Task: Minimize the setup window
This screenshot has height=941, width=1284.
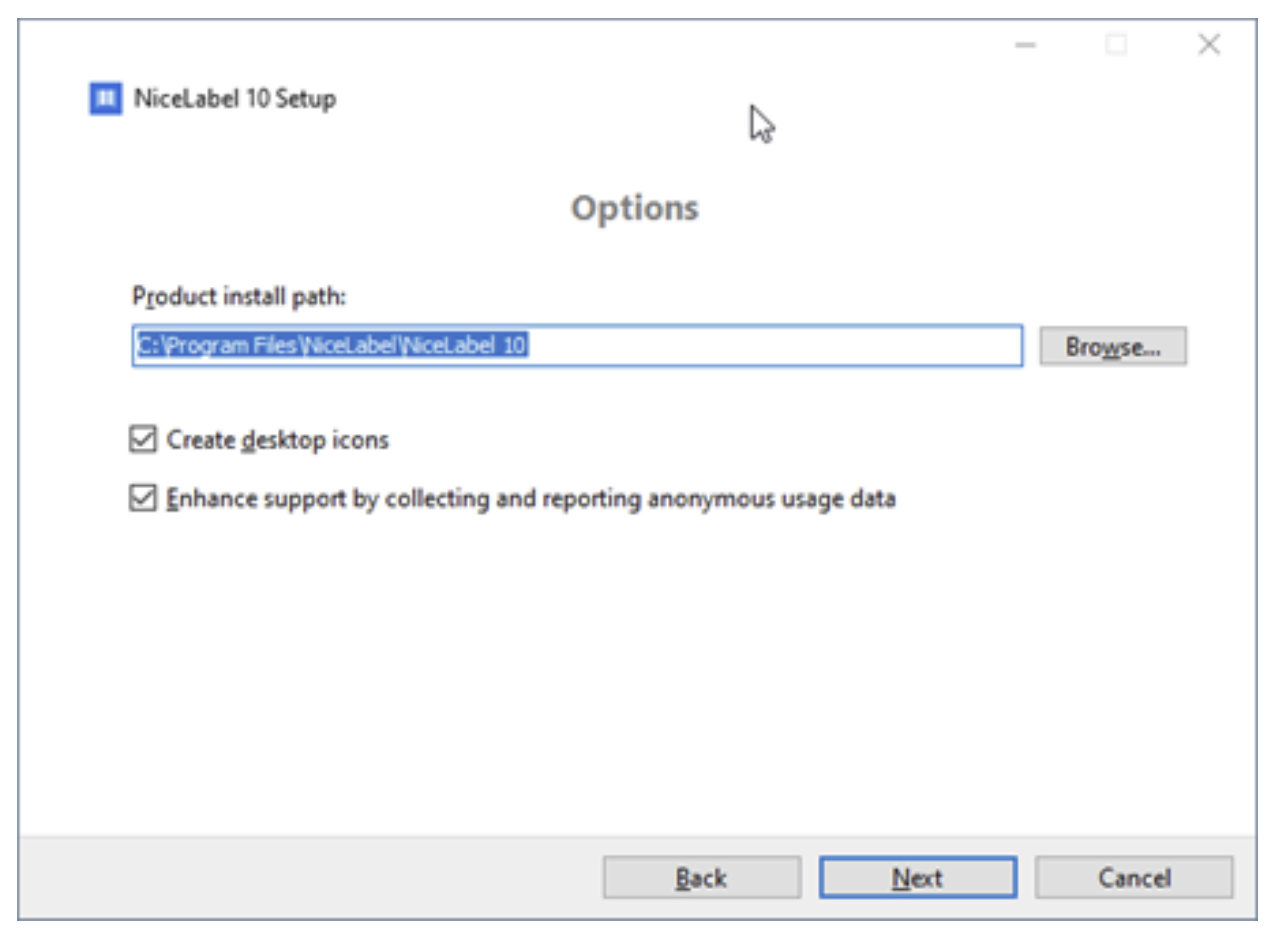Action: pos(1026,45)
